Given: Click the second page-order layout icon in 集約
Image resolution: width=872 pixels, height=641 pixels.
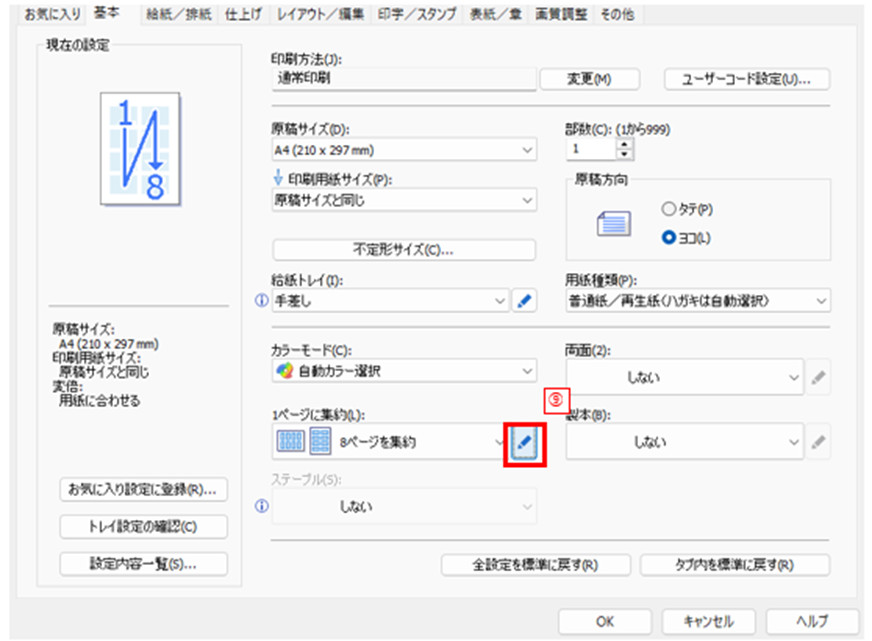Looking at the screenshot, I should pos(321,442).
